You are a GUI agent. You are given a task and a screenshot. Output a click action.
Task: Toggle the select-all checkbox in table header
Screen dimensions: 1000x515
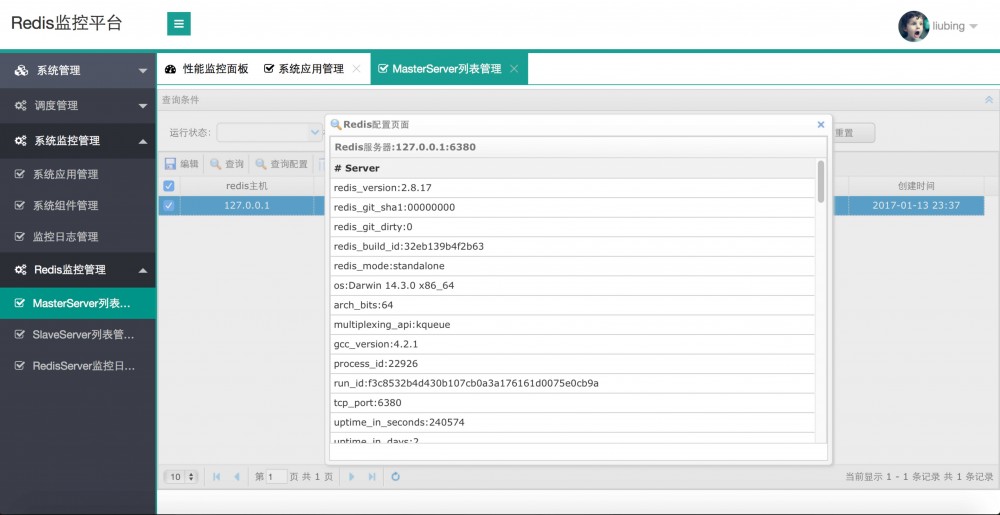pyautogui.click(x=169, y=186)
